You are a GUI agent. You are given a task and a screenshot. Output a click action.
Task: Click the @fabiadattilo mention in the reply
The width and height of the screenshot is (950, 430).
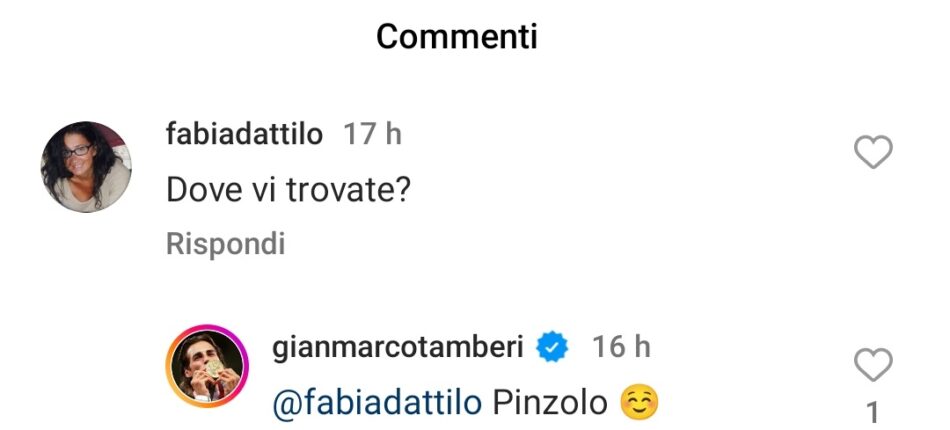[377, 403]
